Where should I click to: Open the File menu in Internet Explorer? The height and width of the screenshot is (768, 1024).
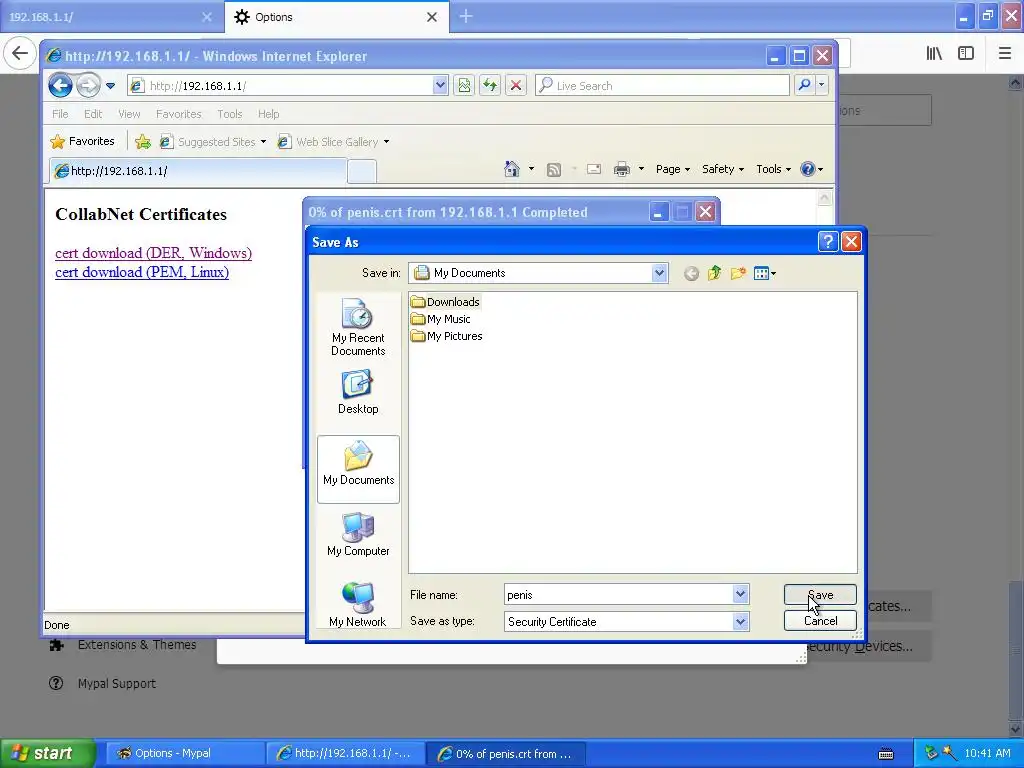point(60,114)
